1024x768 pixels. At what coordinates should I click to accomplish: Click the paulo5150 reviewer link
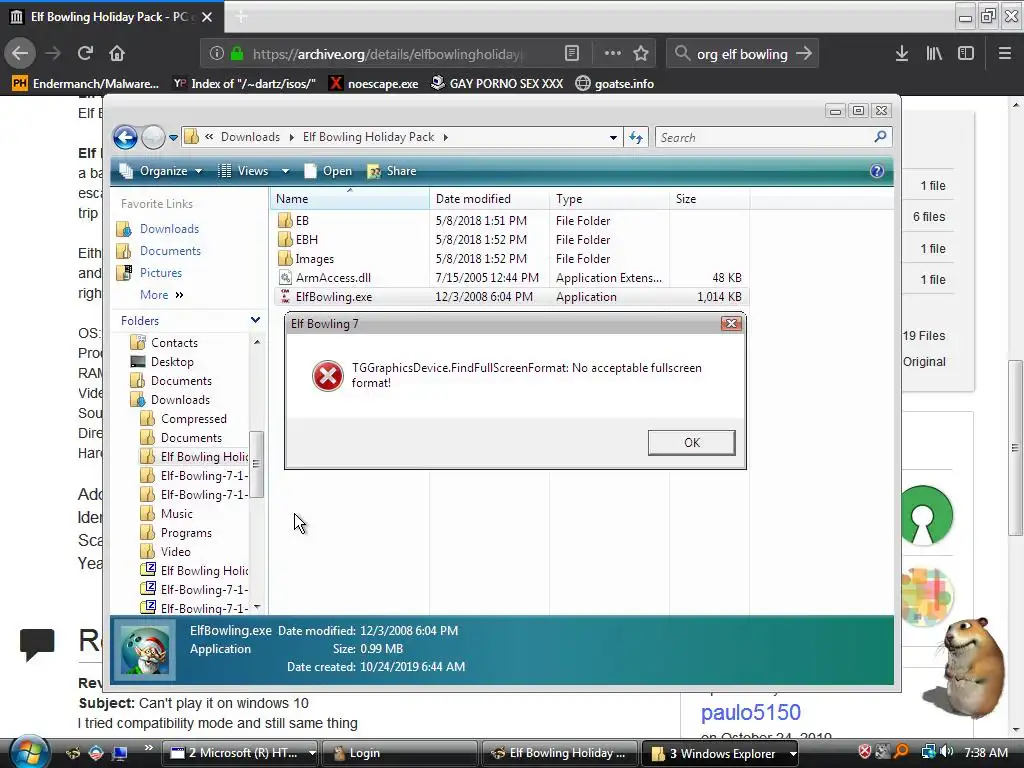click(x=750, y=712)
